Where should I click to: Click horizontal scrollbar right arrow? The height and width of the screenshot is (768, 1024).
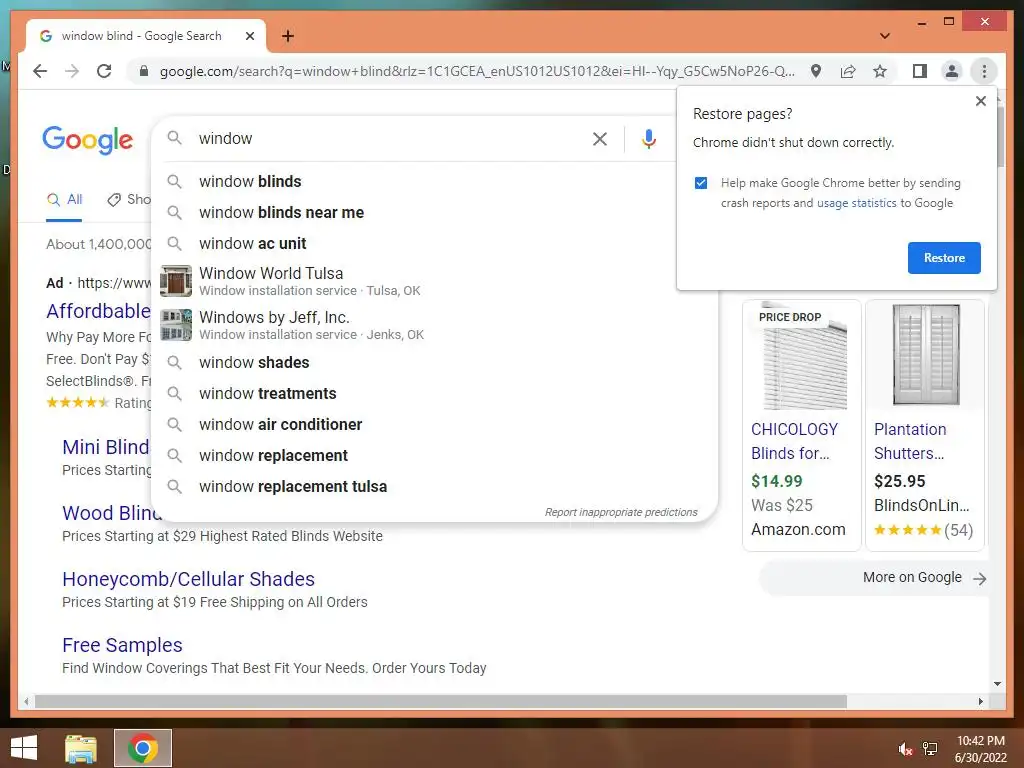pos(980,701)
